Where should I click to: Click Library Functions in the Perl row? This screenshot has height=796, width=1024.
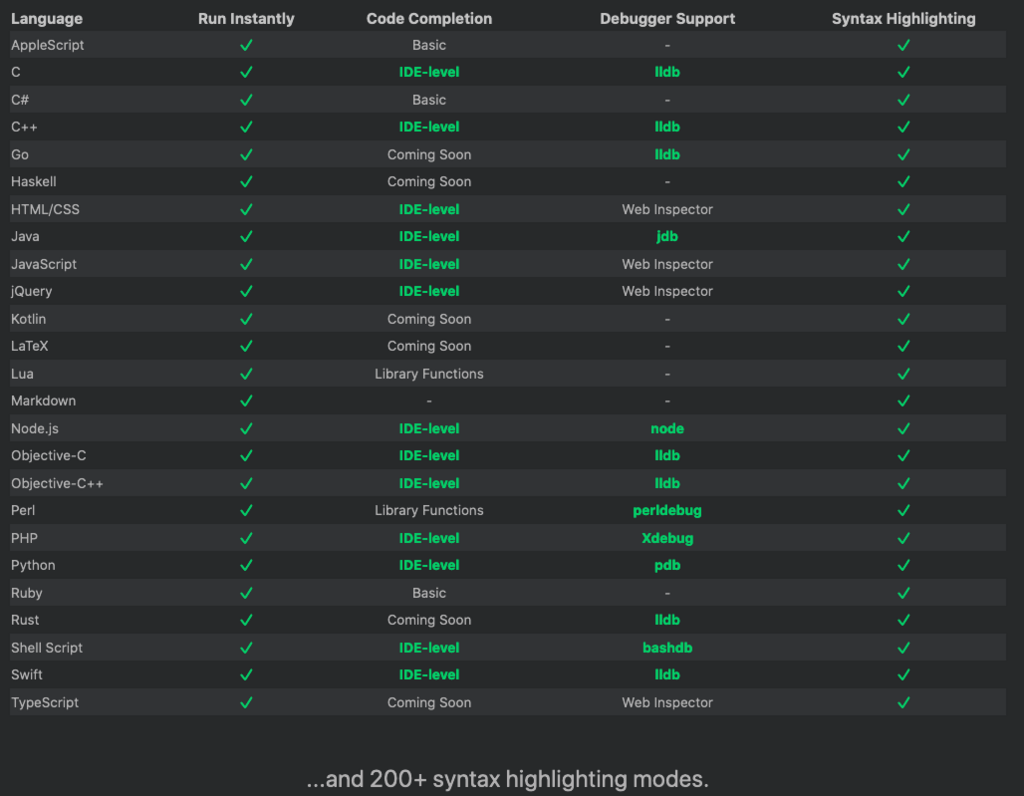[x=429, y=511]
